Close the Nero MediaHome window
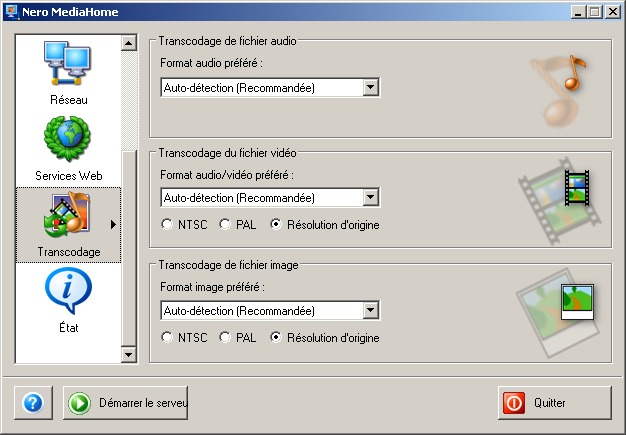626x435 pixels. (x=612, y=12)
